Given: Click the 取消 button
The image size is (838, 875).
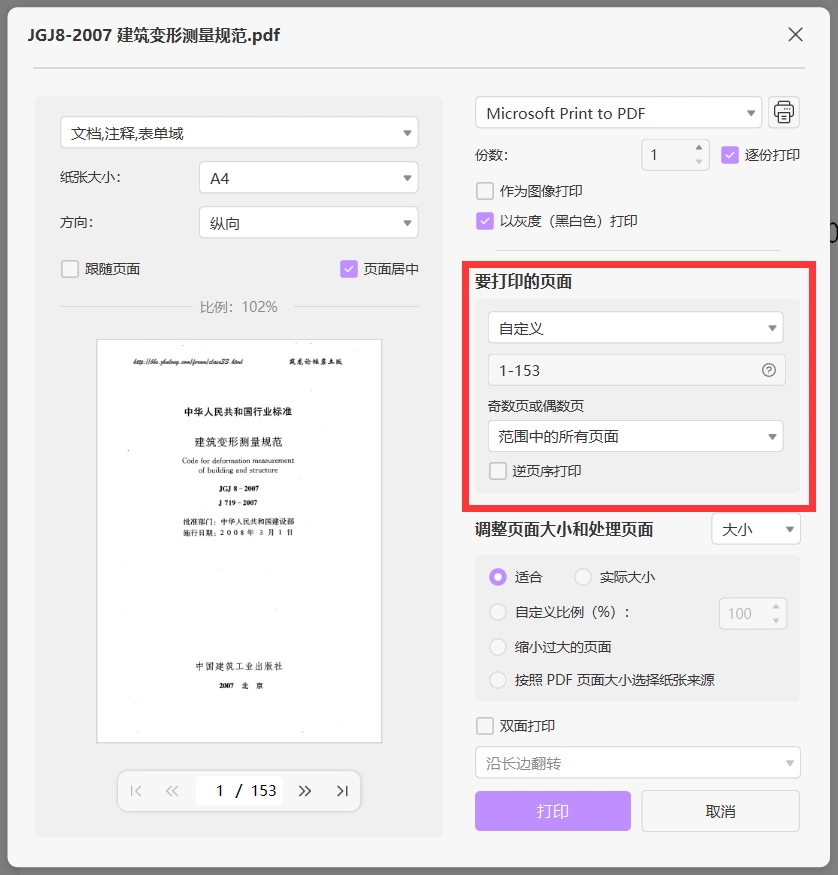Looking at the screenshot, I should (720, 811).
